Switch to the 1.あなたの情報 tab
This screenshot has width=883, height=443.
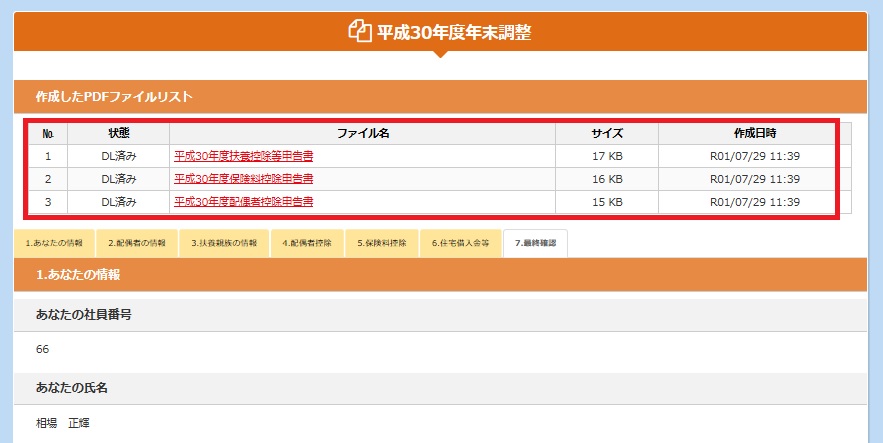pos(54,243)
